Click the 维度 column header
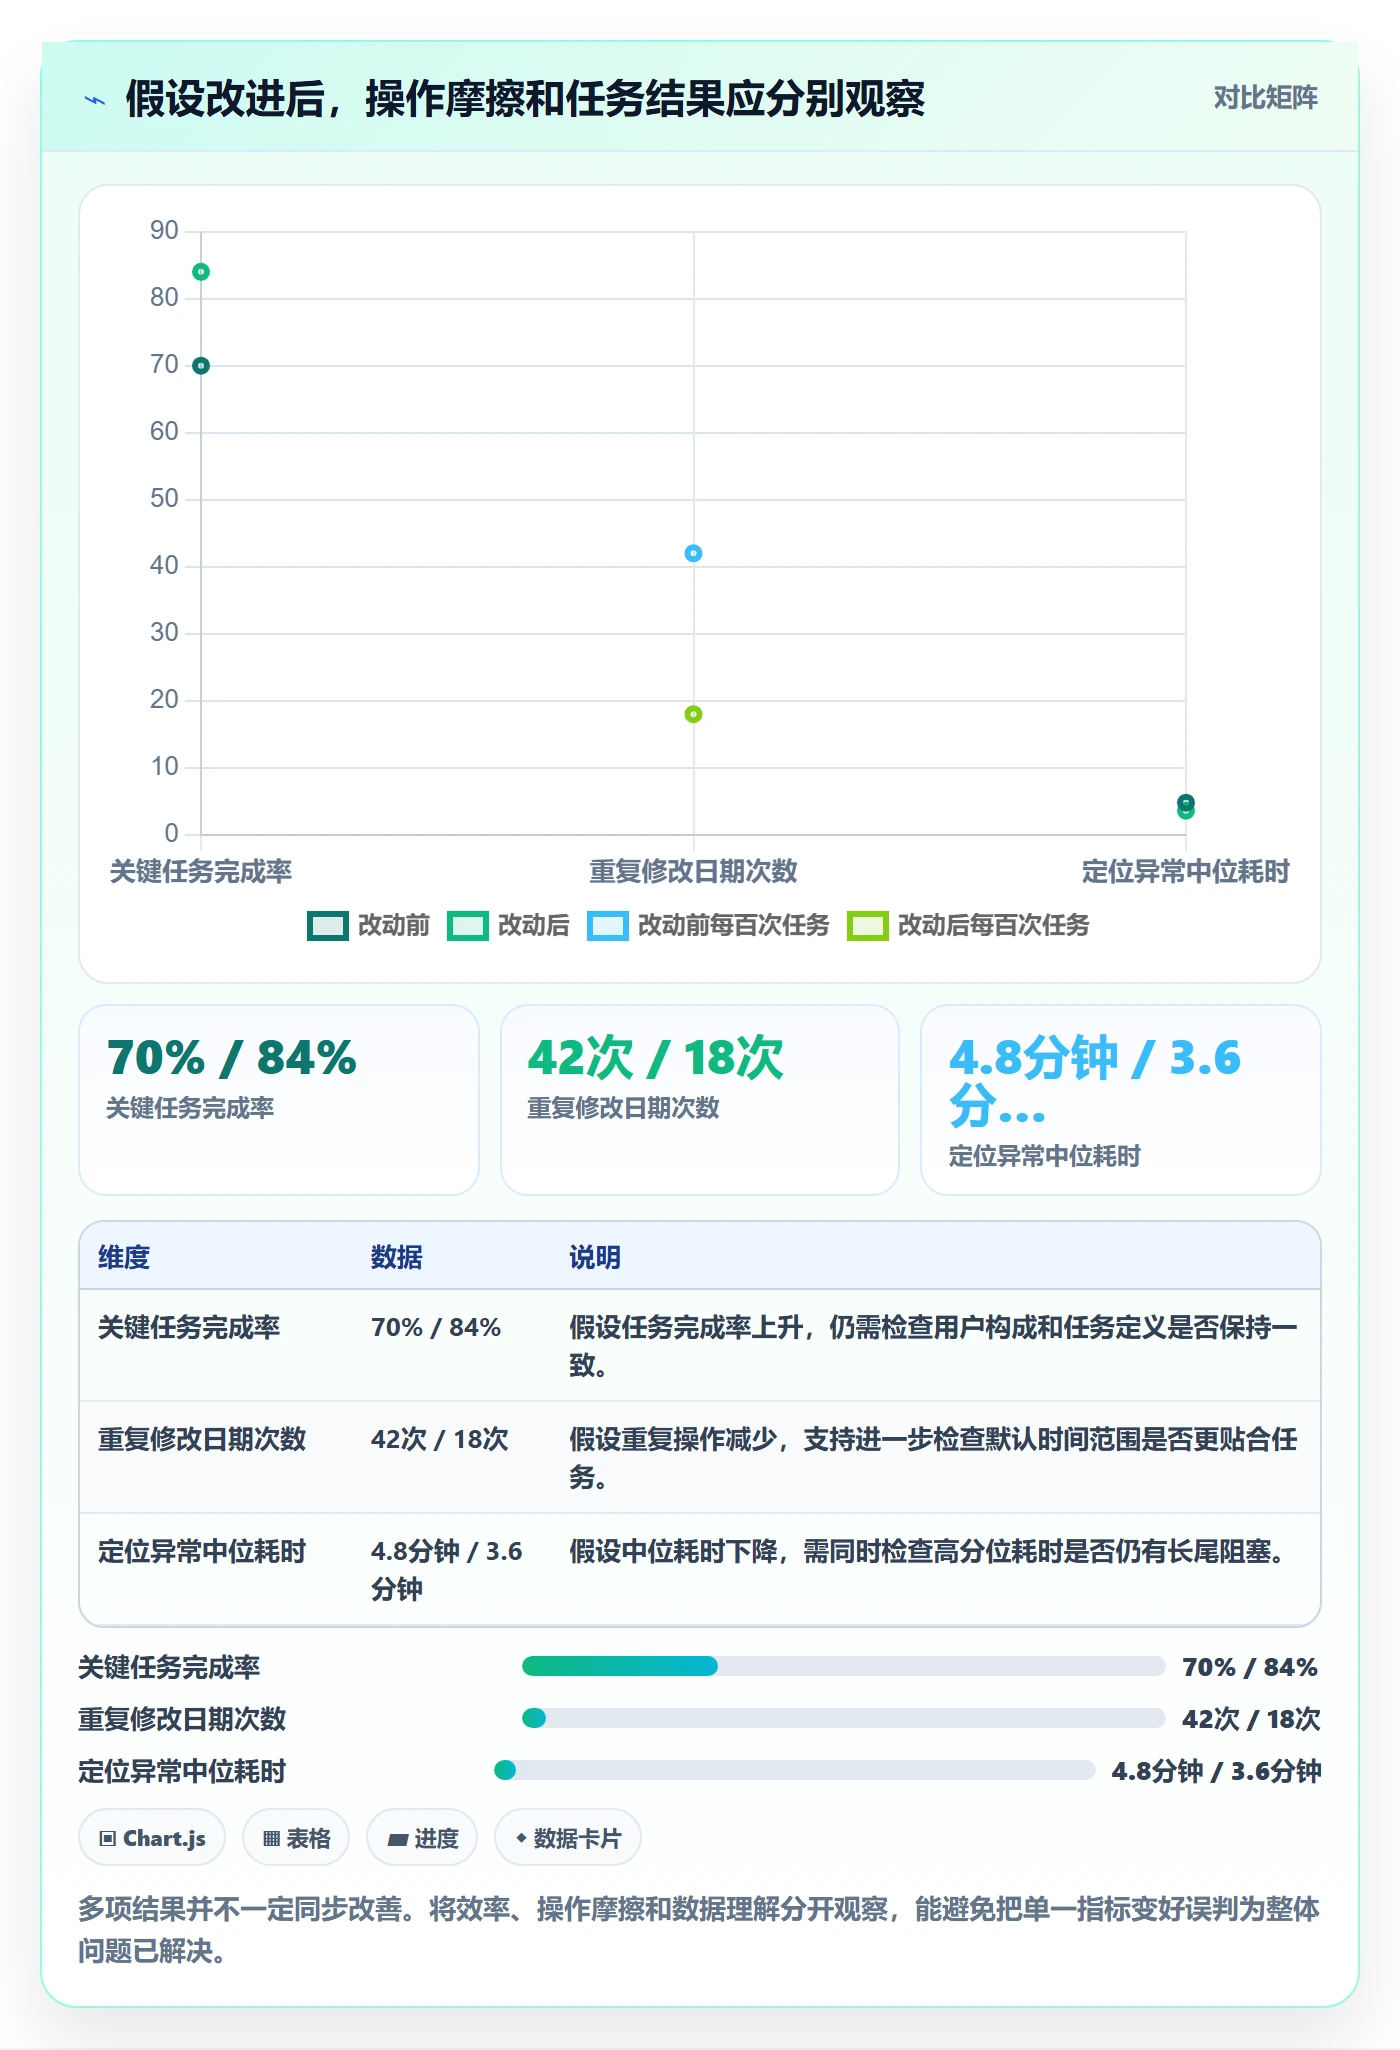The height and width of the screenshot is (2050, 1400). 124,1257
